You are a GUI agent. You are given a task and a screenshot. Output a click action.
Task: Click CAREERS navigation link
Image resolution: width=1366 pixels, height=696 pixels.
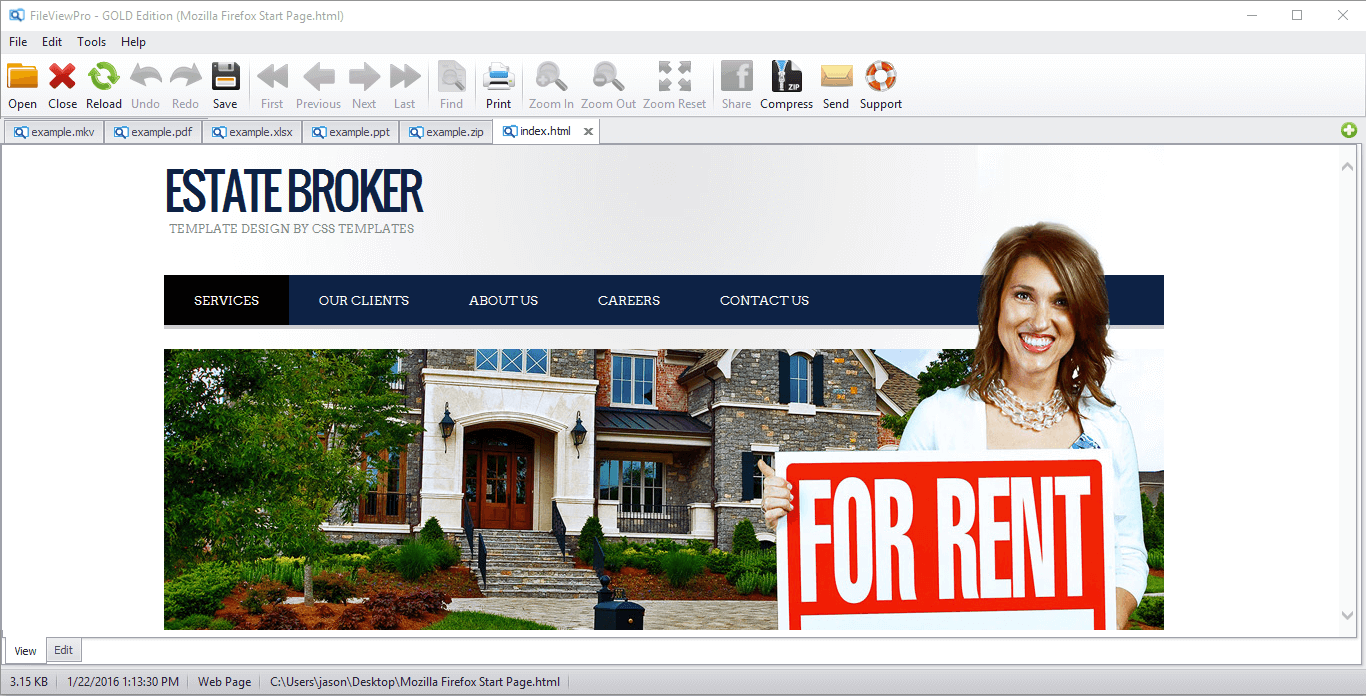point(629,300)
